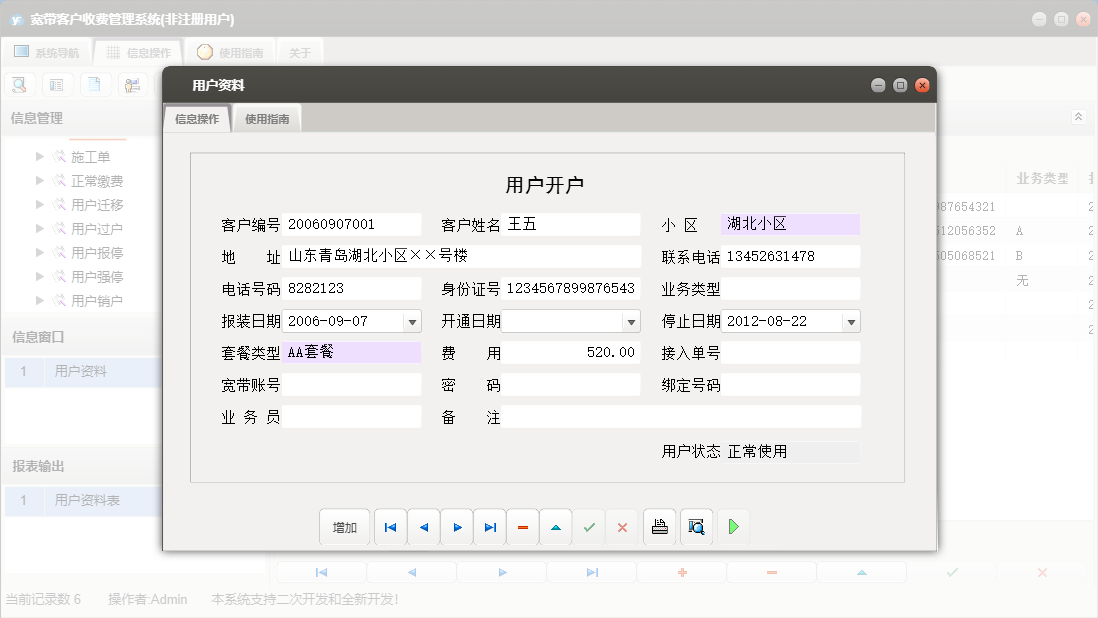Click the print preview magnifier icon
Image resolution: width=1098 pixels, height=618 pixels.
(x=696, y=527)
